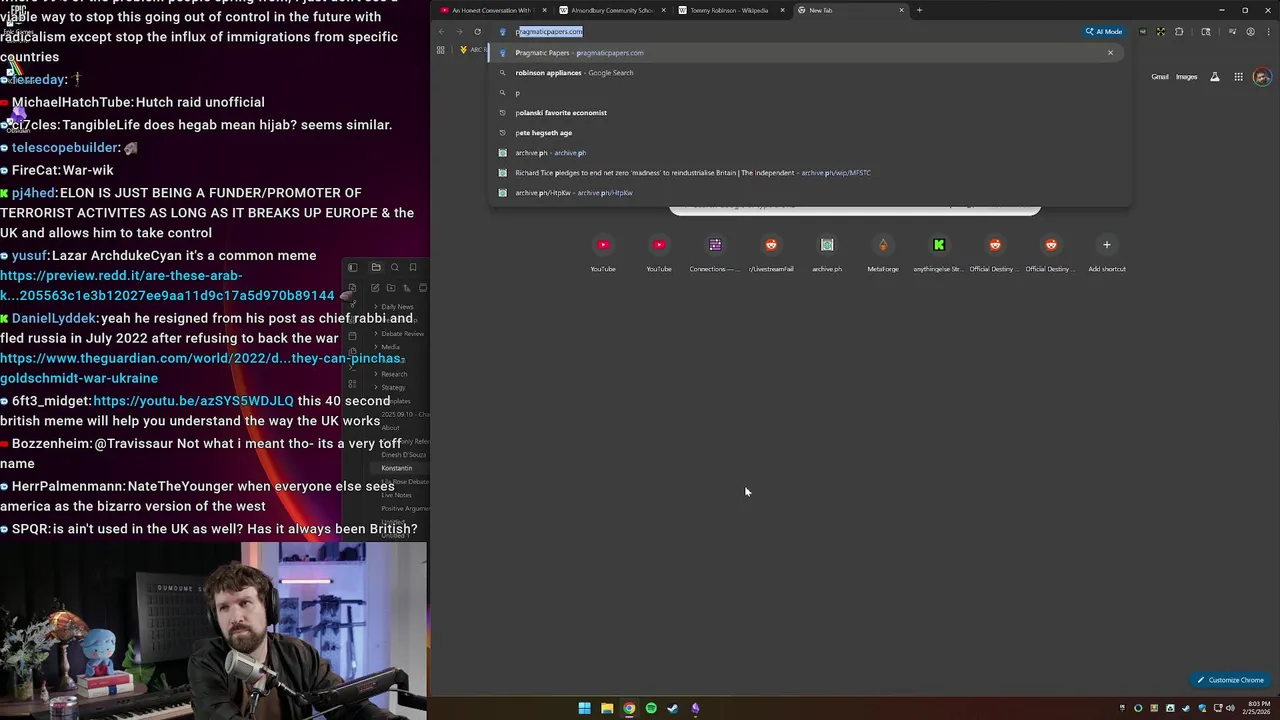Open the anythingelse Kick shortcut tile

coord(939,251)
